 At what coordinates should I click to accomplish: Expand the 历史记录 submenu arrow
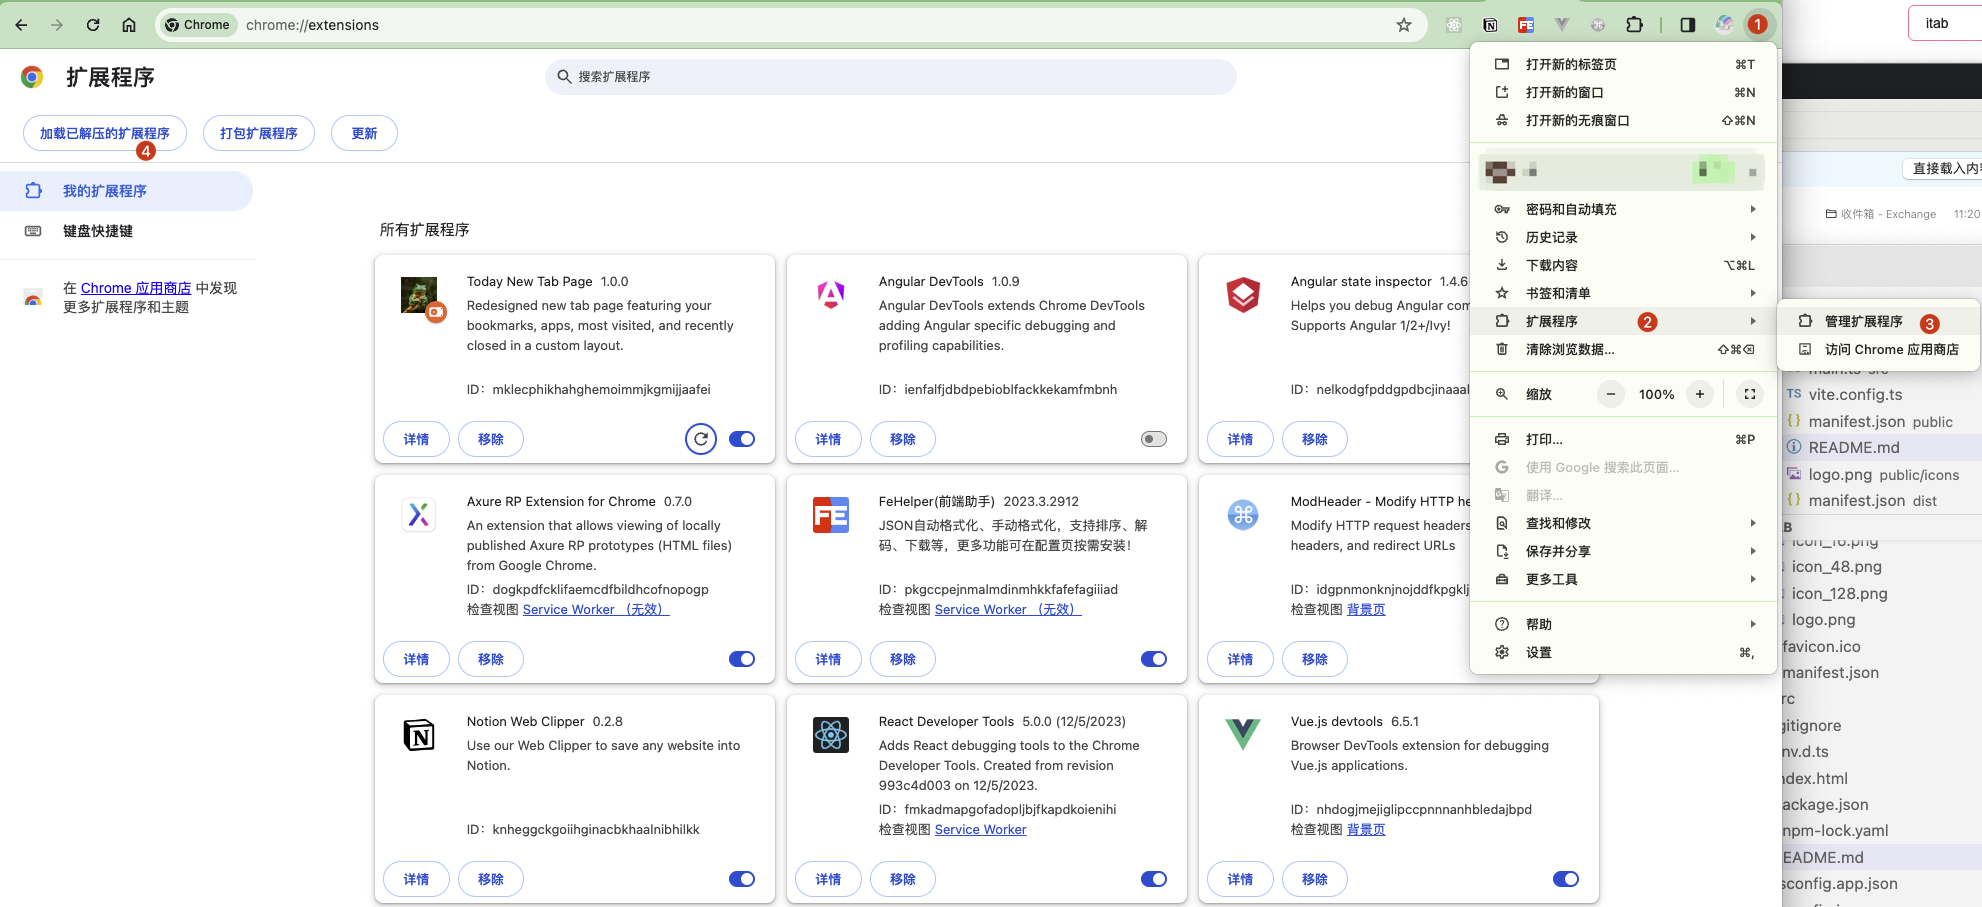point(1753,237)
